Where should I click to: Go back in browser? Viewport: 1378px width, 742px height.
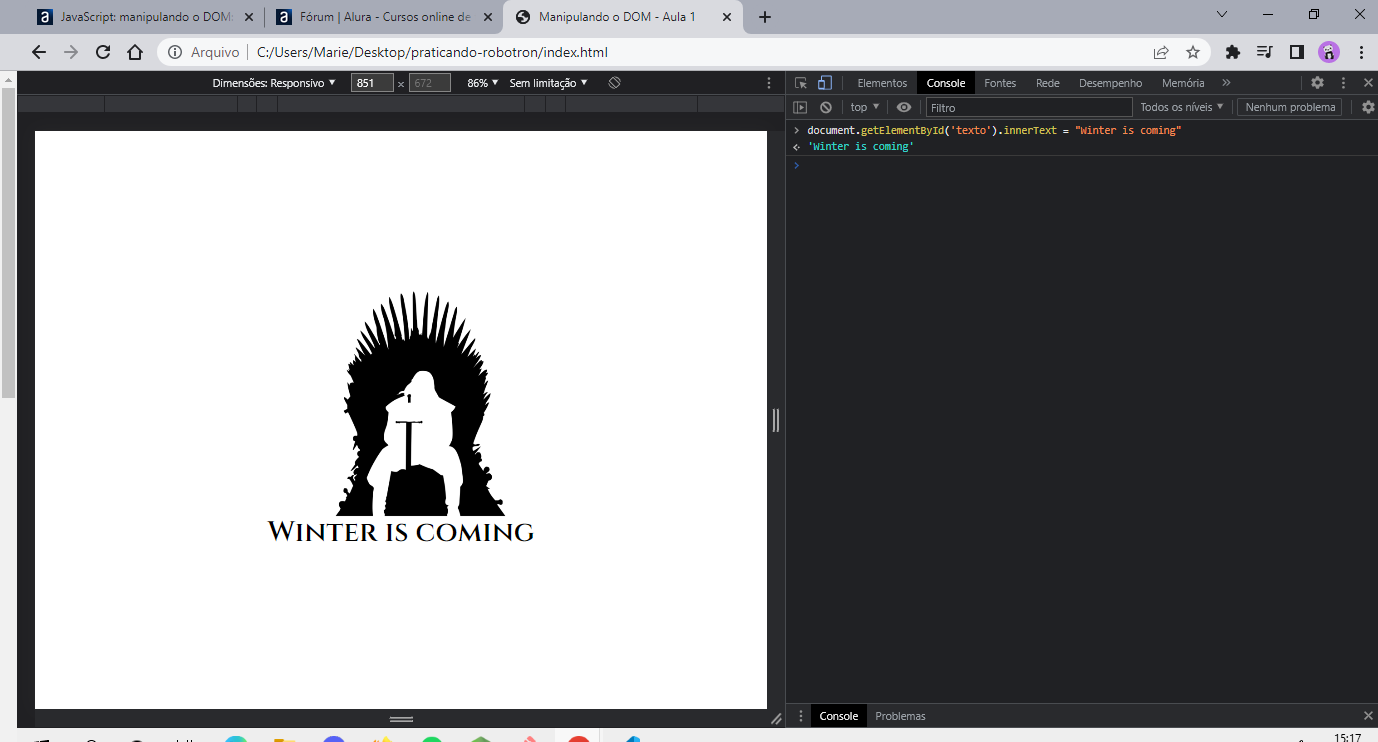point(39,52)
